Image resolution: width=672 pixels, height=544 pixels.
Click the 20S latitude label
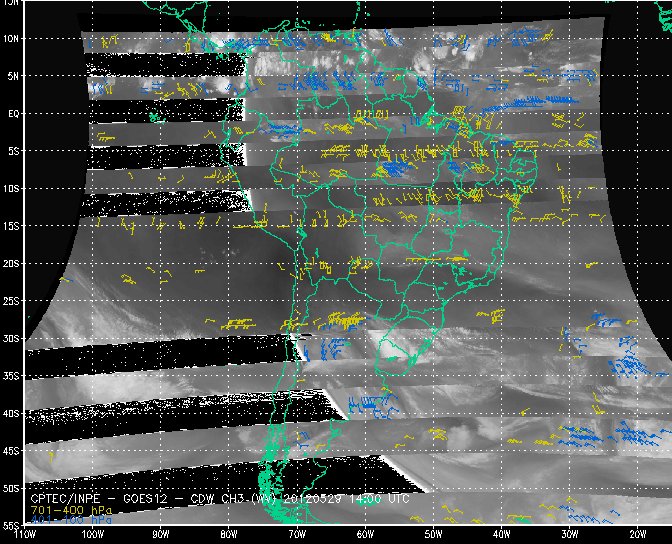(x=11, y=264)
